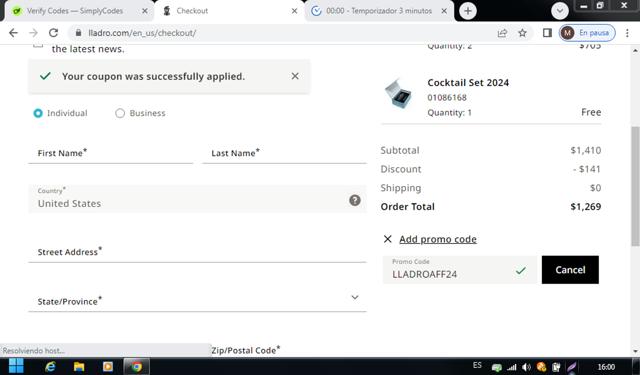Launch Internet Explorer from taskbar

tap(51, 367)
